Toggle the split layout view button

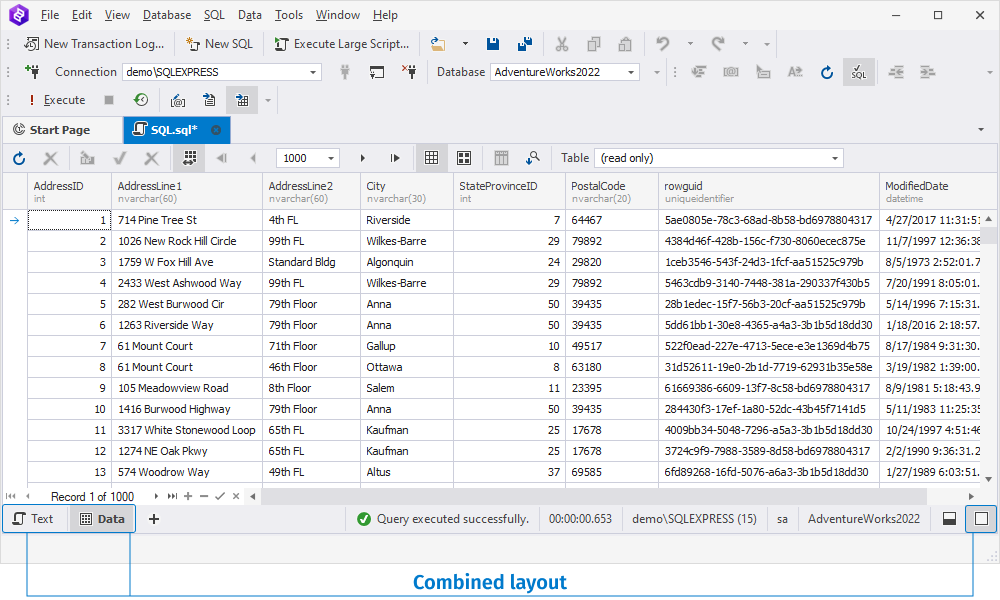[949, 519]
